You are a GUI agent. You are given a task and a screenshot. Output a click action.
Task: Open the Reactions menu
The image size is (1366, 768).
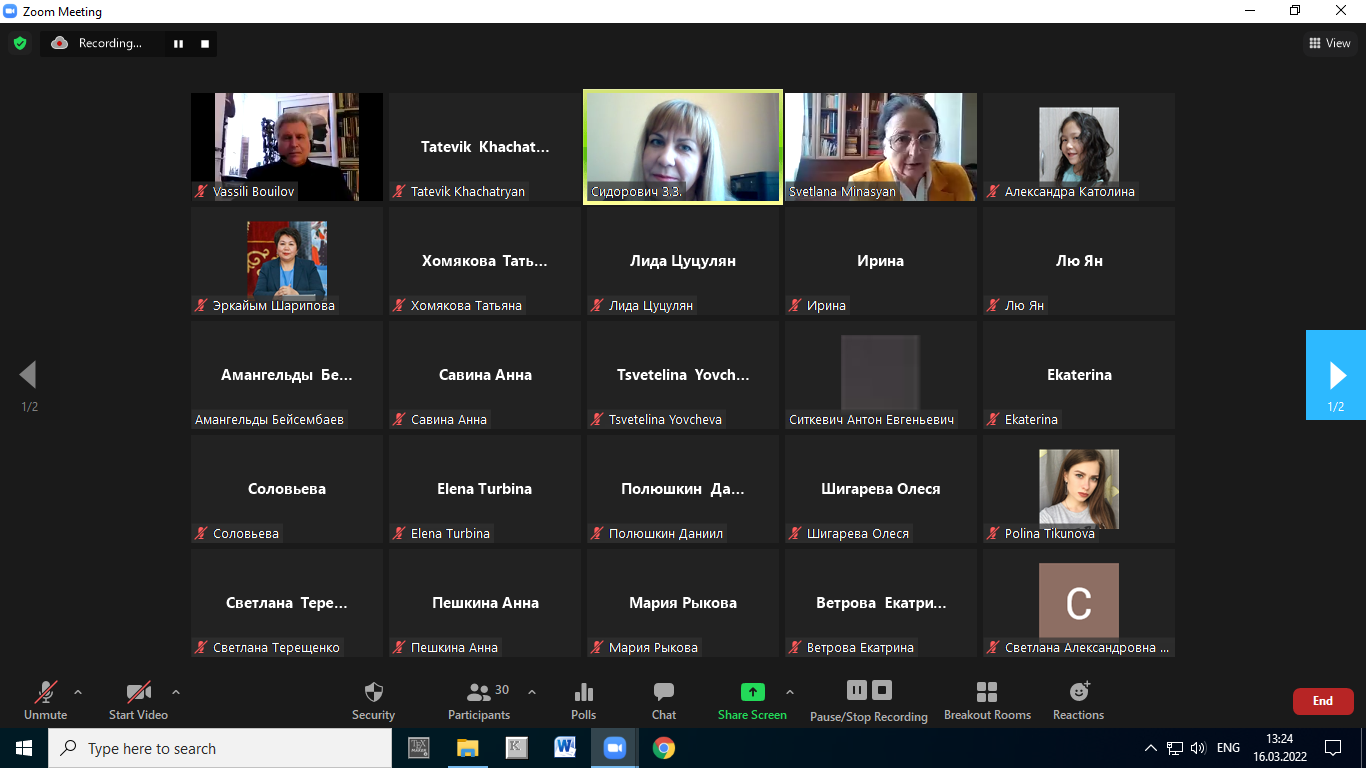(1078, 700)
